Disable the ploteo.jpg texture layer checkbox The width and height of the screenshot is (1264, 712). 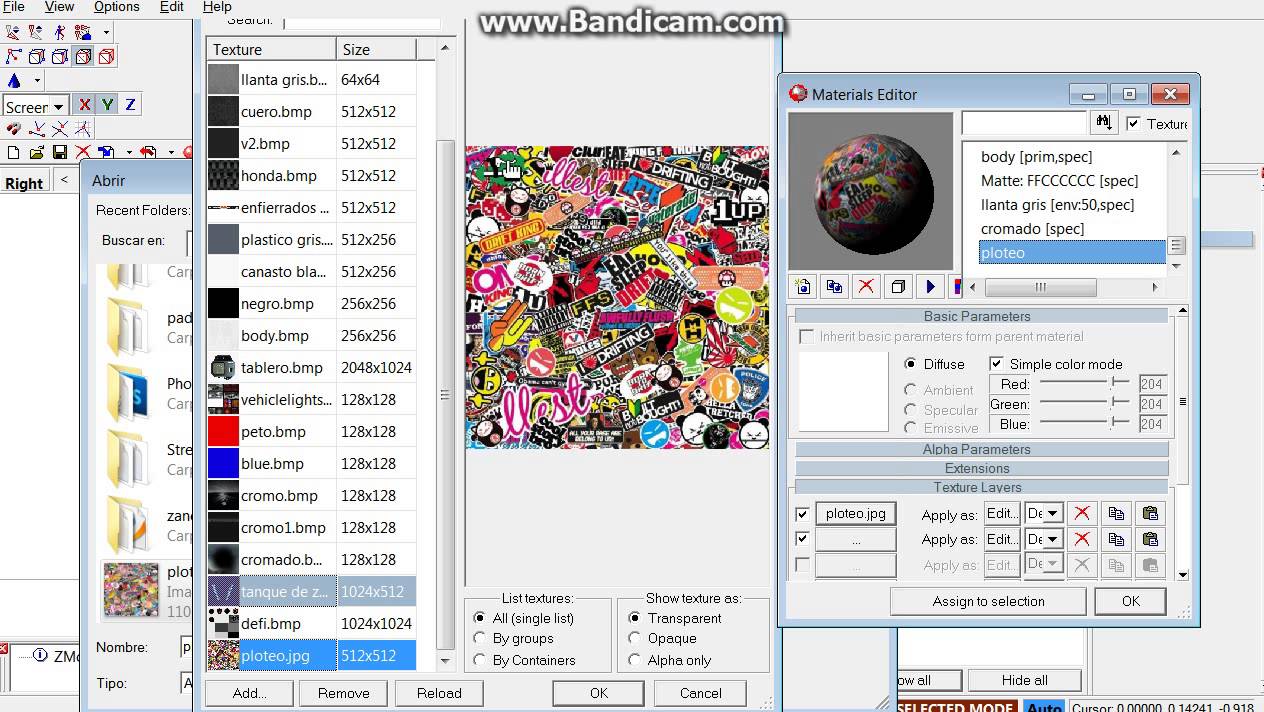point(802,514)
